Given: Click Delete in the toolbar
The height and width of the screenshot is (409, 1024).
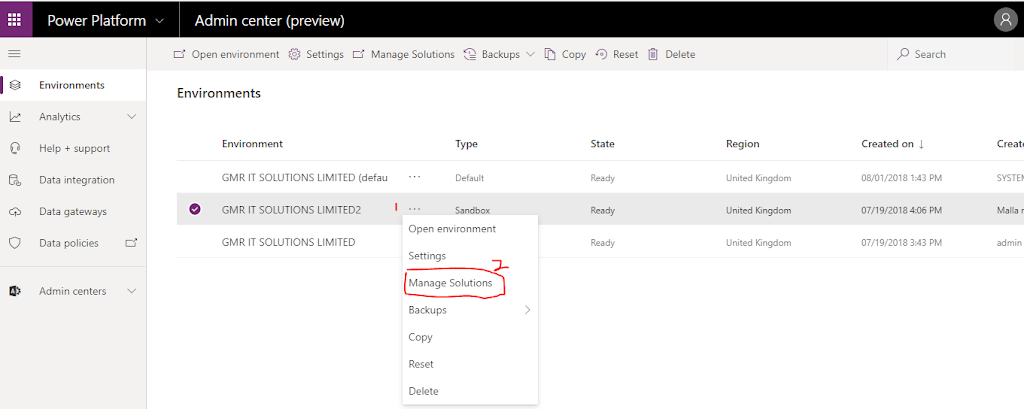Looking at the screenshot, I should click(671, 54).
